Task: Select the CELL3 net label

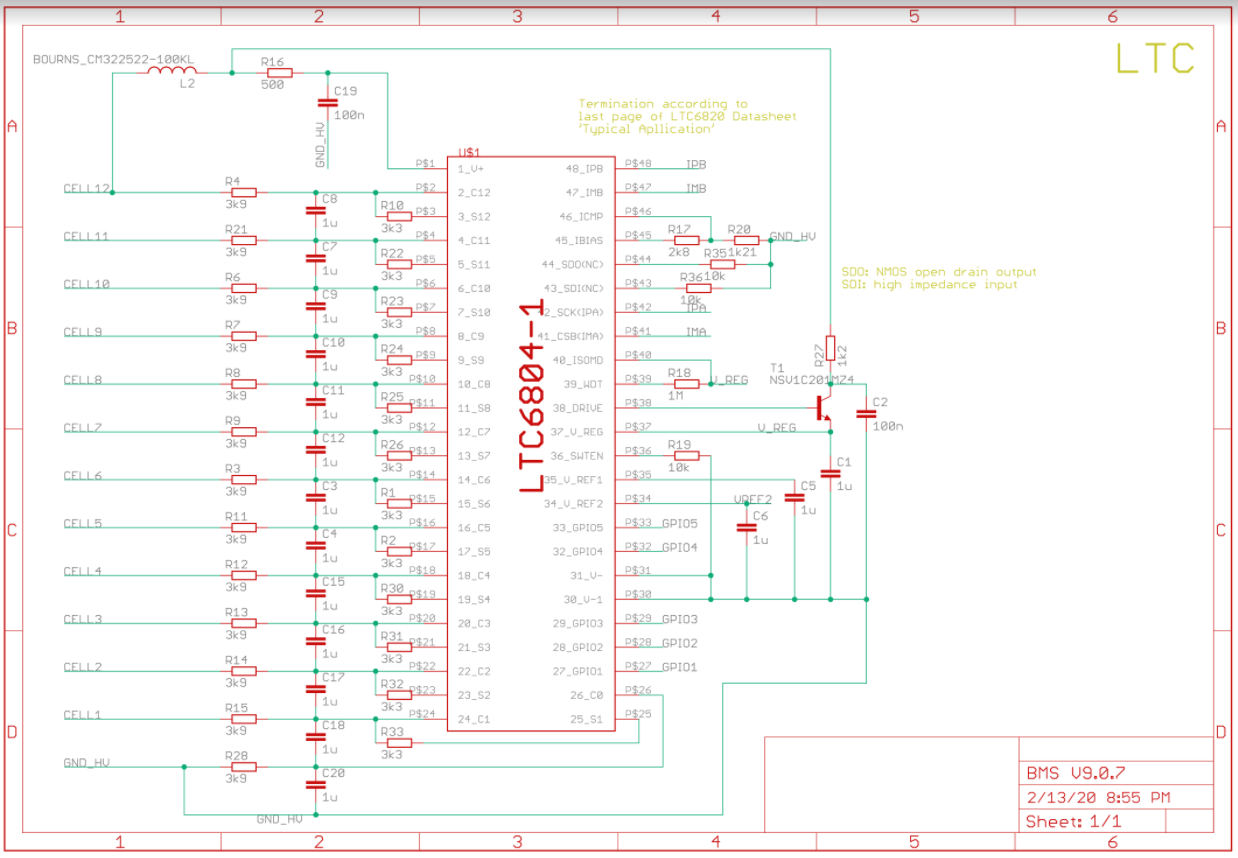Action: point(83,620)
